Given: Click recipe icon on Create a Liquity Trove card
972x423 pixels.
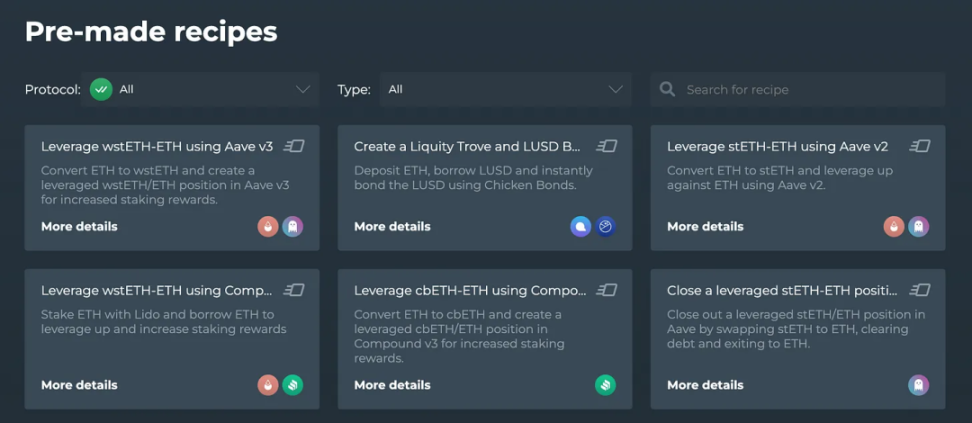Looking at the screenshot, I should (x=607, y=146).
